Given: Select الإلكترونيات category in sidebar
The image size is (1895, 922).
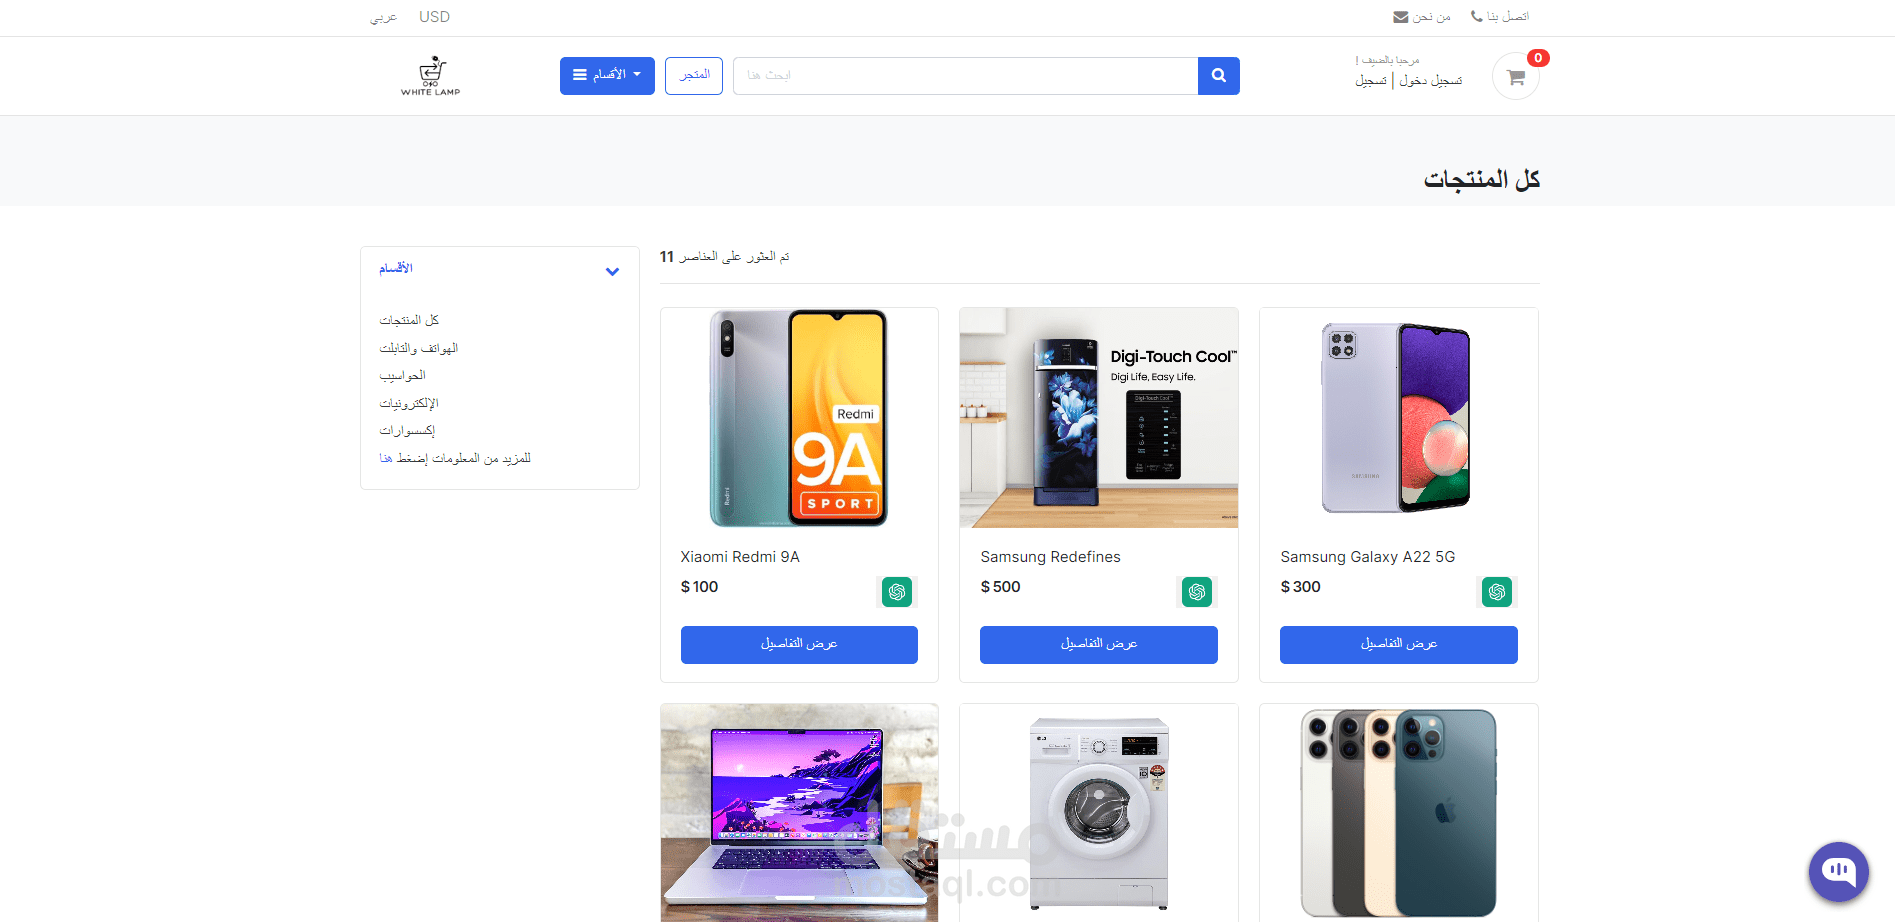Looking at the screenshot, I should (409, 403).
